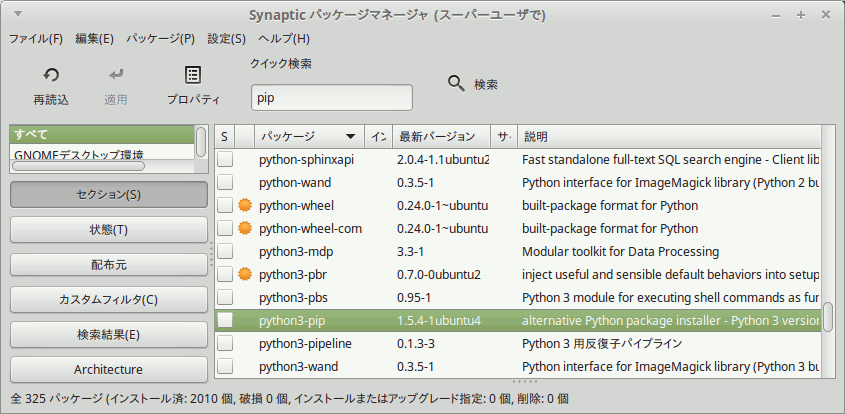845x414 pixels.
Task: Click 'Modular toolkit for Data Processing' description
Action: [621, 252]
